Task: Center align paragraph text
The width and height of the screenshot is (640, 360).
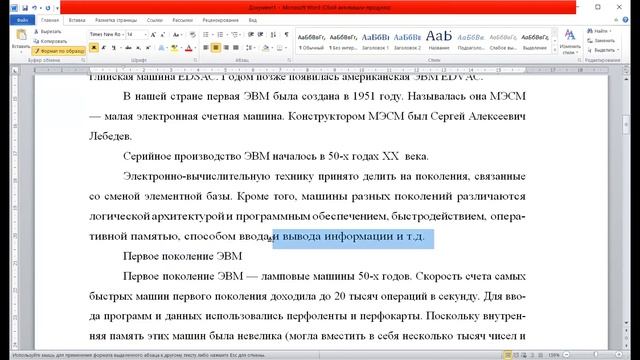Action: tap(216, 48)
